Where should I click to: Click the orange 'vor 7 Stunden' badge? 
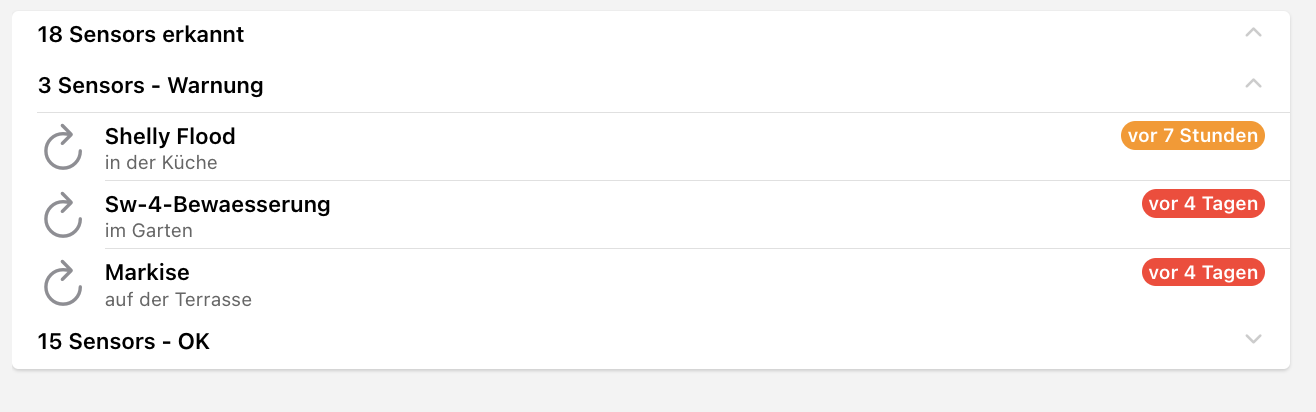(1192, 136)
